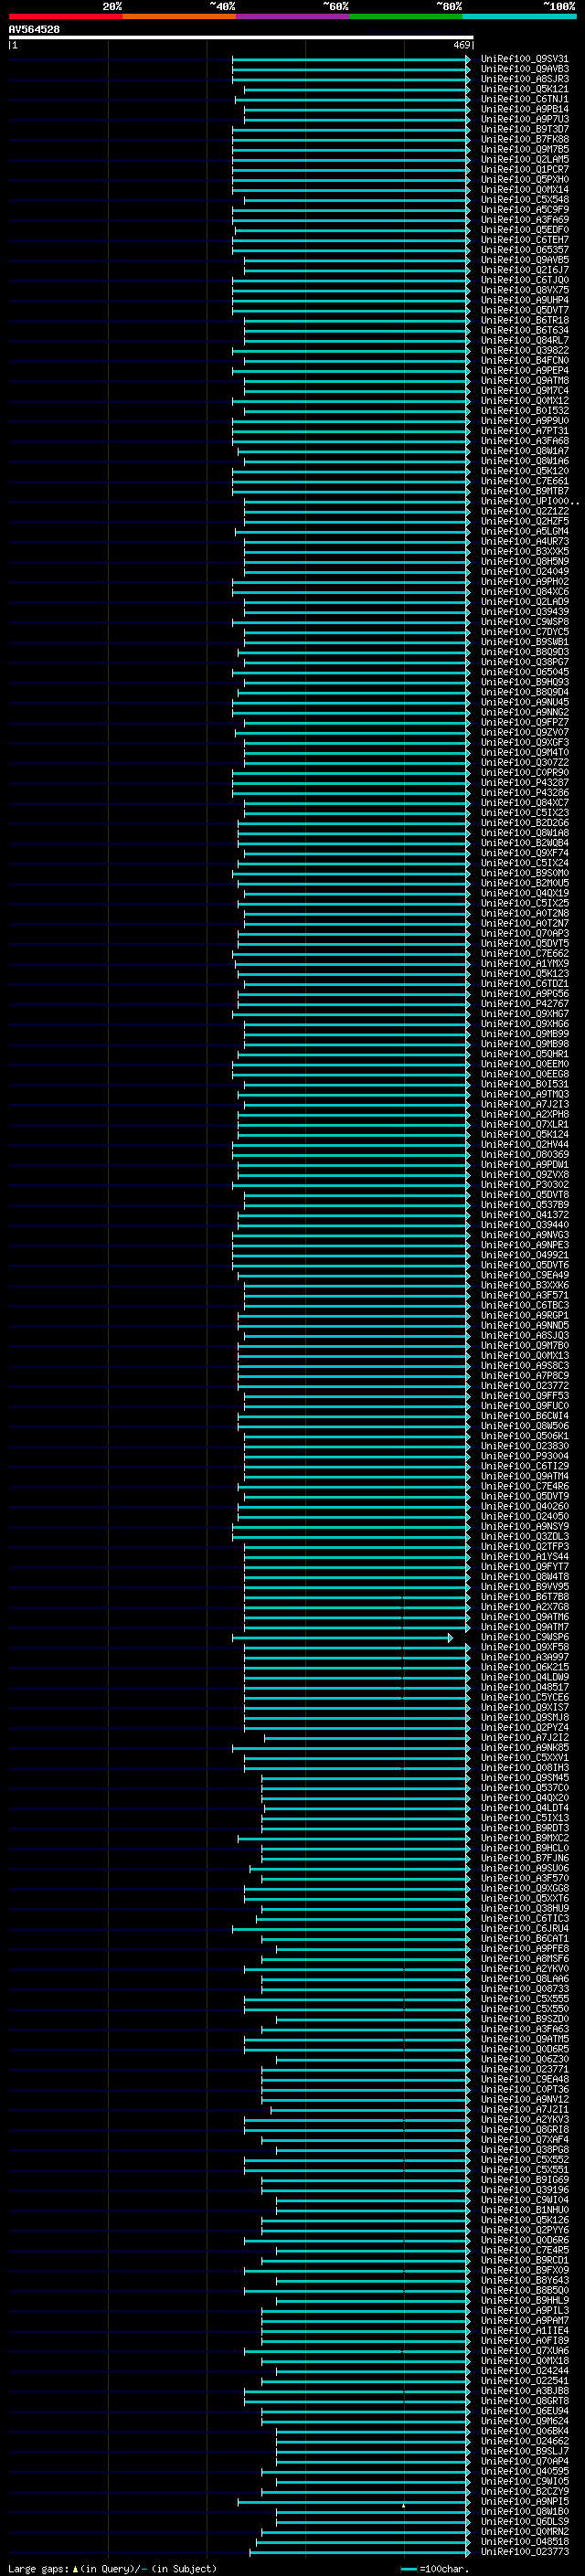Select hit label UniRef100_Q6EU94
Viewport: 585px width, 2576px height.
[525, 2411]
